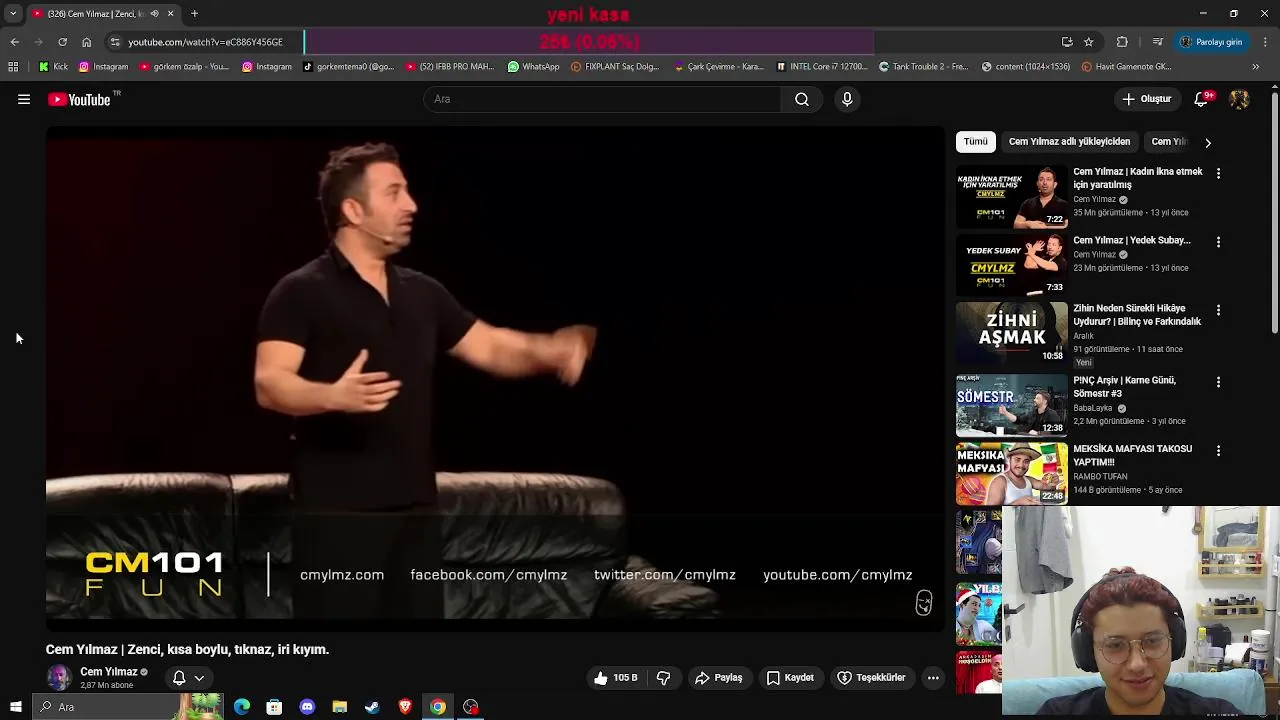The image size is (1280, 720).
Task: Bookmark this page with the star
Action: tap(1089, 42)
